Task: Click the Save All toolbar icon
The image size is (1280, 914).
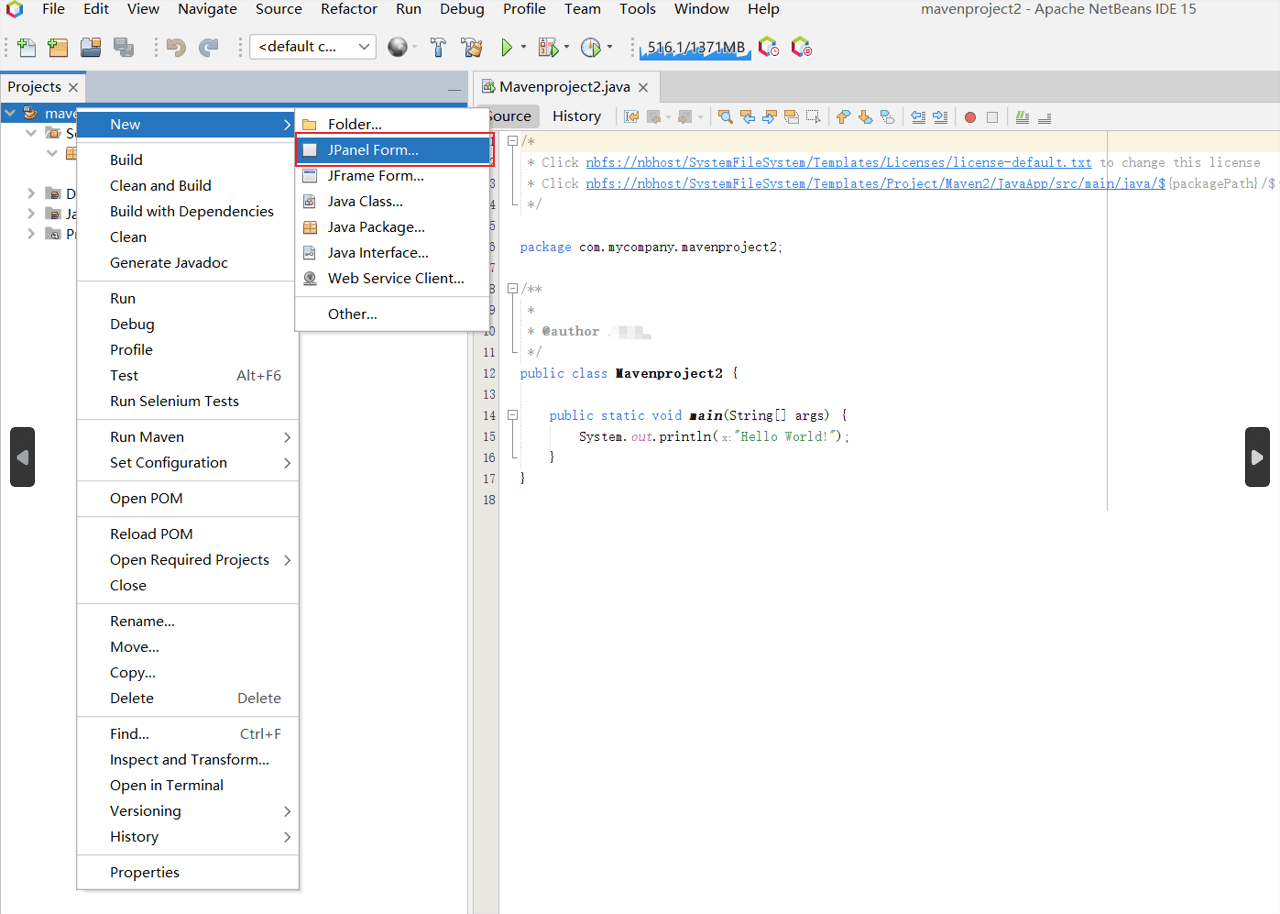Action: coord(123,47)
